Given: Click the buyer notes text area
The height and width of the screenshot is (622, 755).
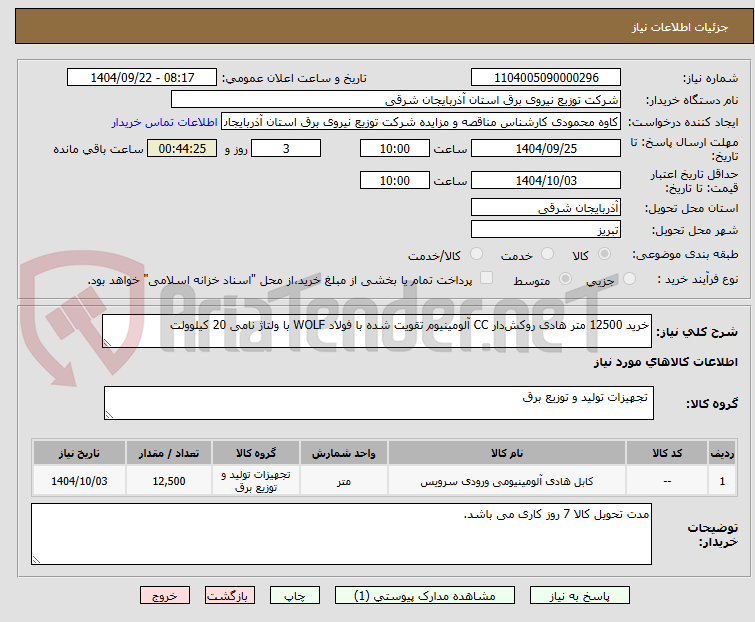Looking at the screenshot, I should coord(341,534).
